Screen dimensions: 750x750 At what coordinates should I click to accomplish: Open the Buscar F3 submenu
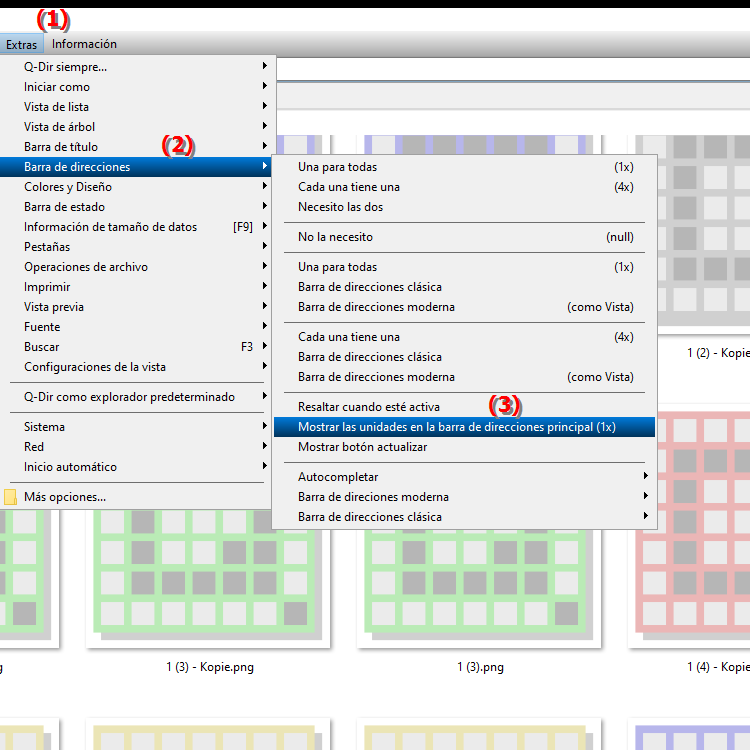(x=136, y=347)
